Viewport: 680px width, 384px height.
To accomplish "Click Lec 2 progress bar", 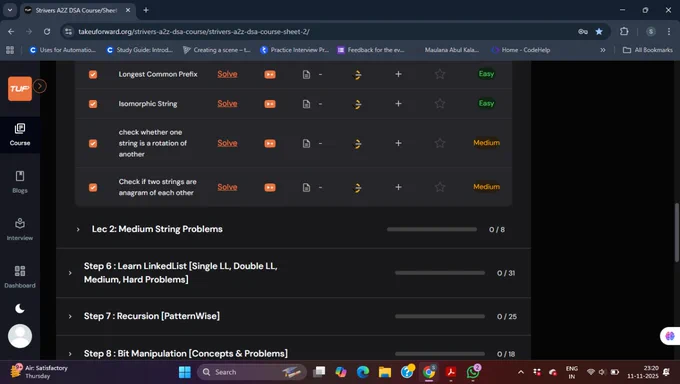I will 432,229.
